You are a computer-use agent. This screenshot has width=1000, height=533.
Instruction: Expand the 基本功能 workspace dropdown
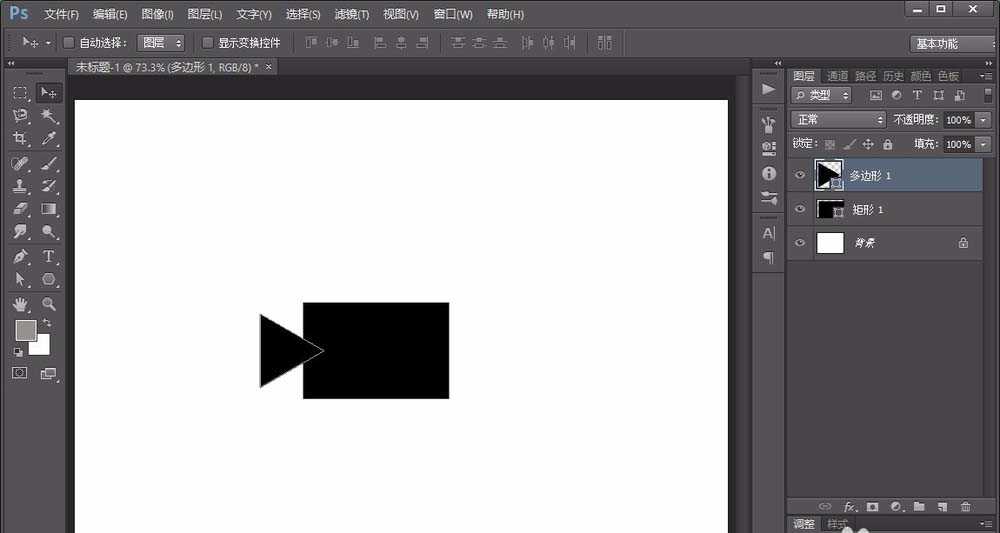950,43
